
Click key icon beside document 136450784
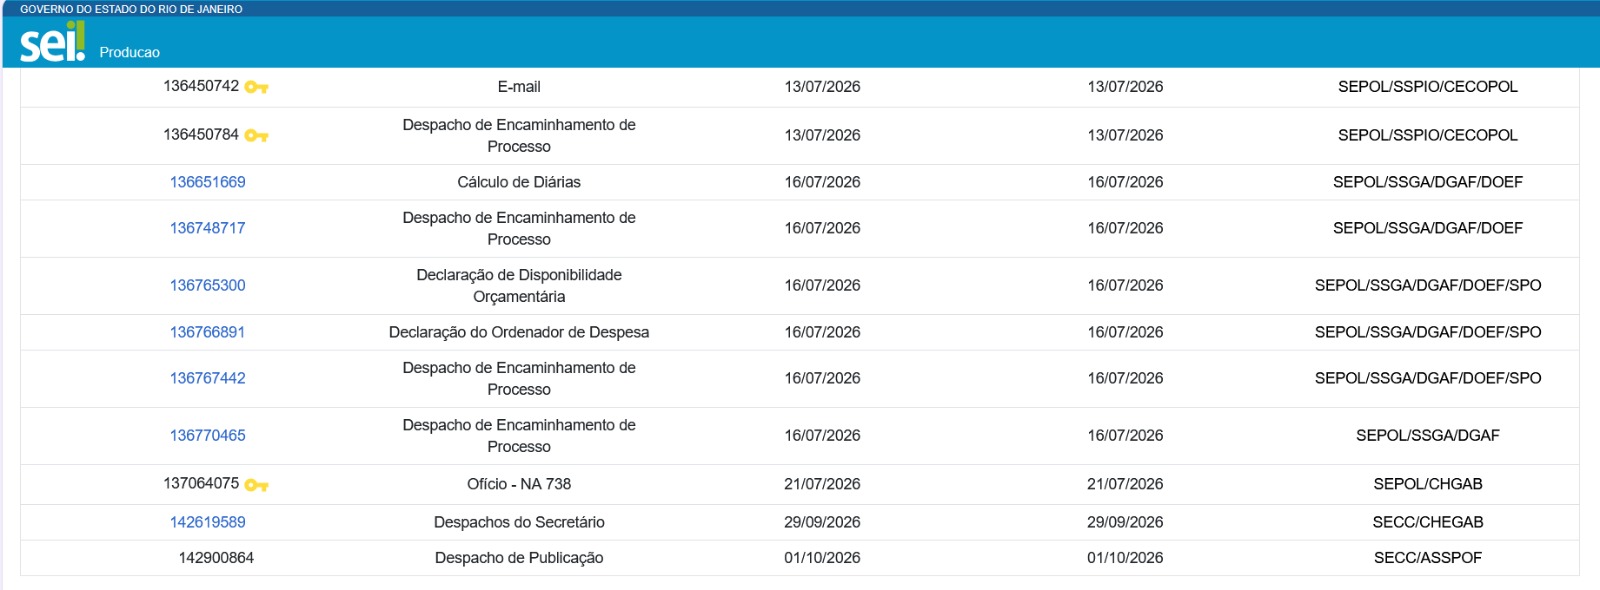click(256, 136)
